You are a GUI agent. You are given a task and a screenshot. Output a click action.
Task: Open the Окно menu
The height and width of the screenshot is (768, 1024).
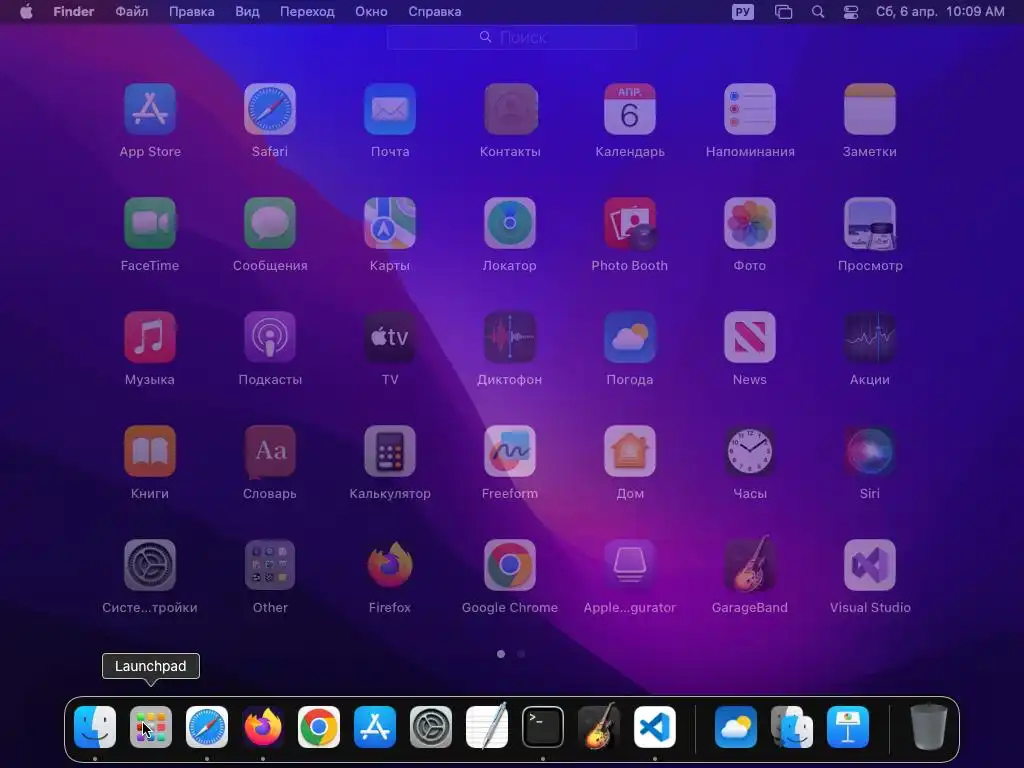pyautogui.click(x=371, y=11)
